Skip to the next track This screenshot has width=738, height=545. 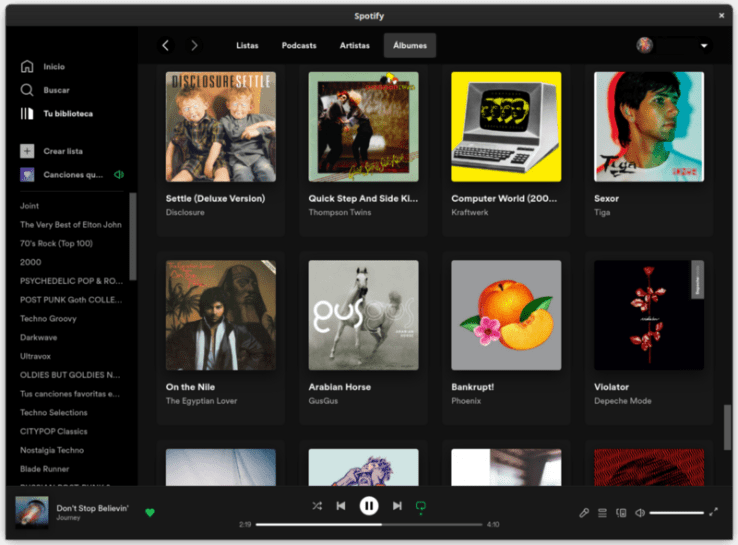pyautogui.click(x=397, y=506)
